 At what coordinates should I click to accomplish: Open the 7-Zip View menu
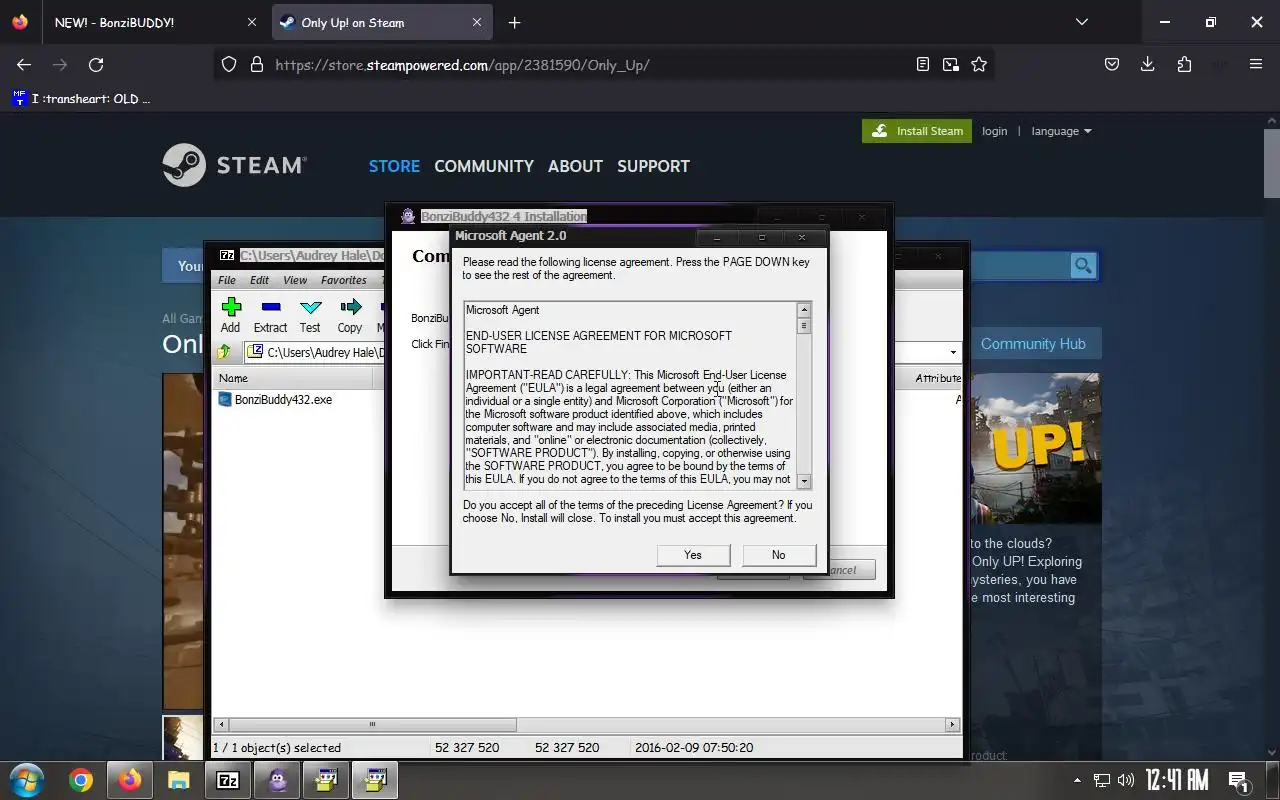click(295, 280)
